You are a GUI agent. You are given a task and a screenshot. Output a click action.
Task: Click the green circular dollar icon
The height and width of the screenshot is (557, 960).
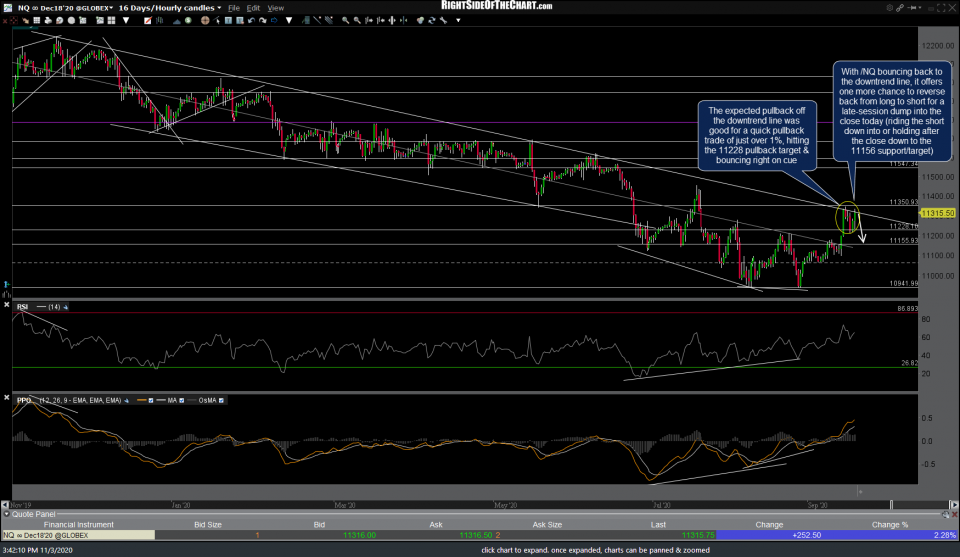pyautogui.click(x=188, y=20)
